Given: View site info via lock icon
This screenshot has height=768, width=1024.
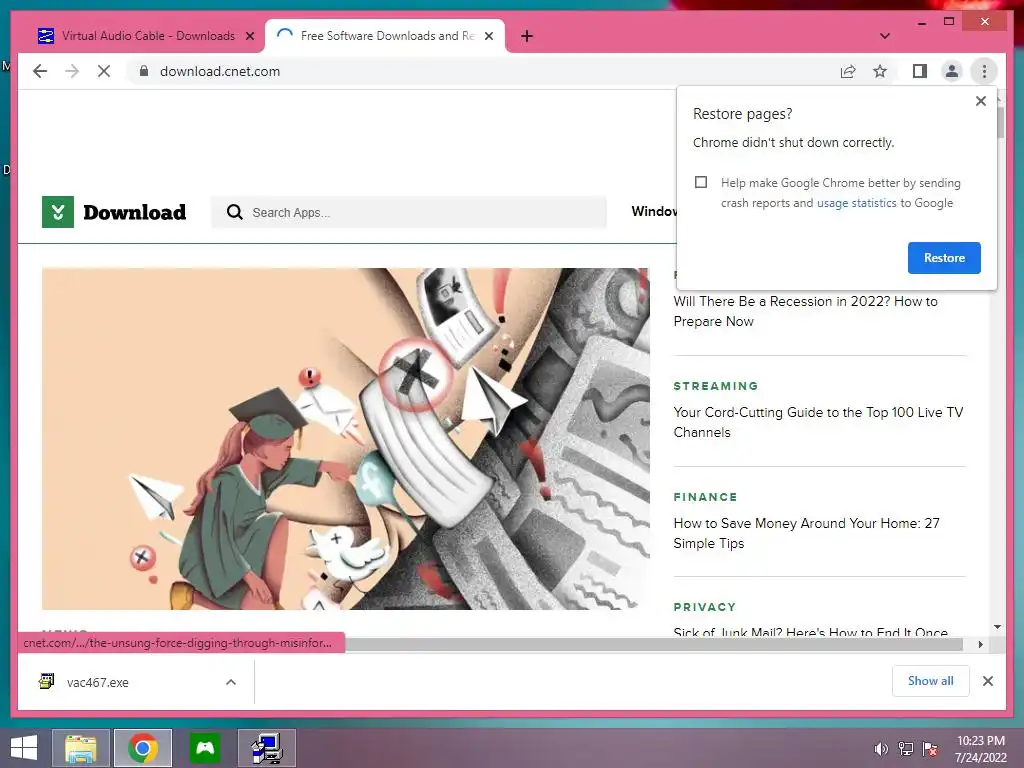Looking at the screenshot, I should (x=144, y=71).
